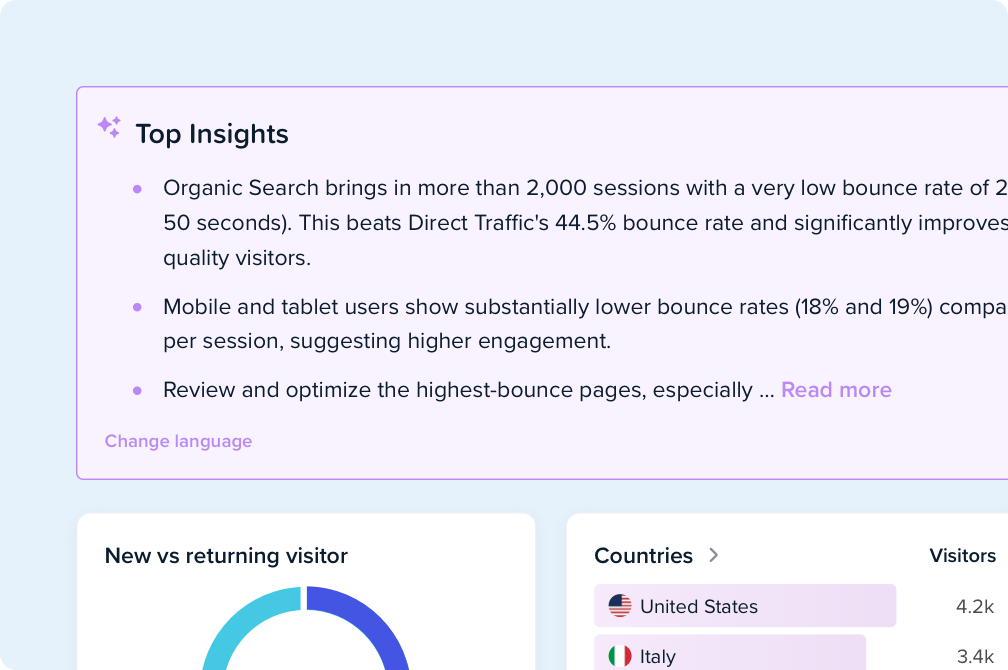
Task: Select the United States country row
Action: [x=744, y=606]
